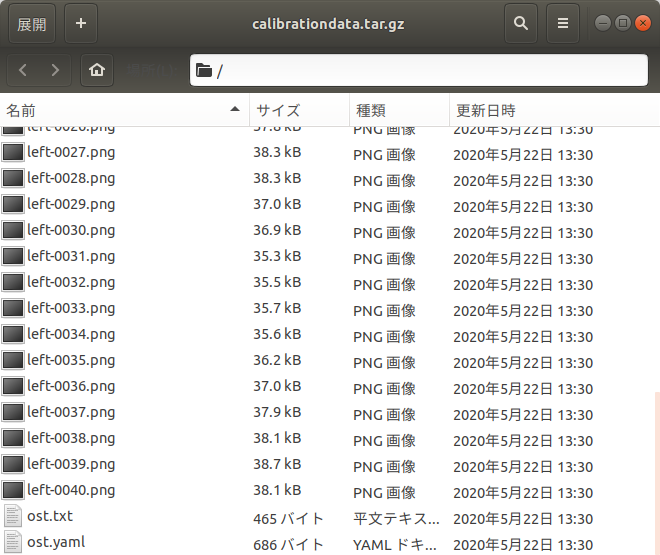660x555 pixels.
Task: Close the calibrationdata.tar.gz window
Action: [x=643, y=23]
